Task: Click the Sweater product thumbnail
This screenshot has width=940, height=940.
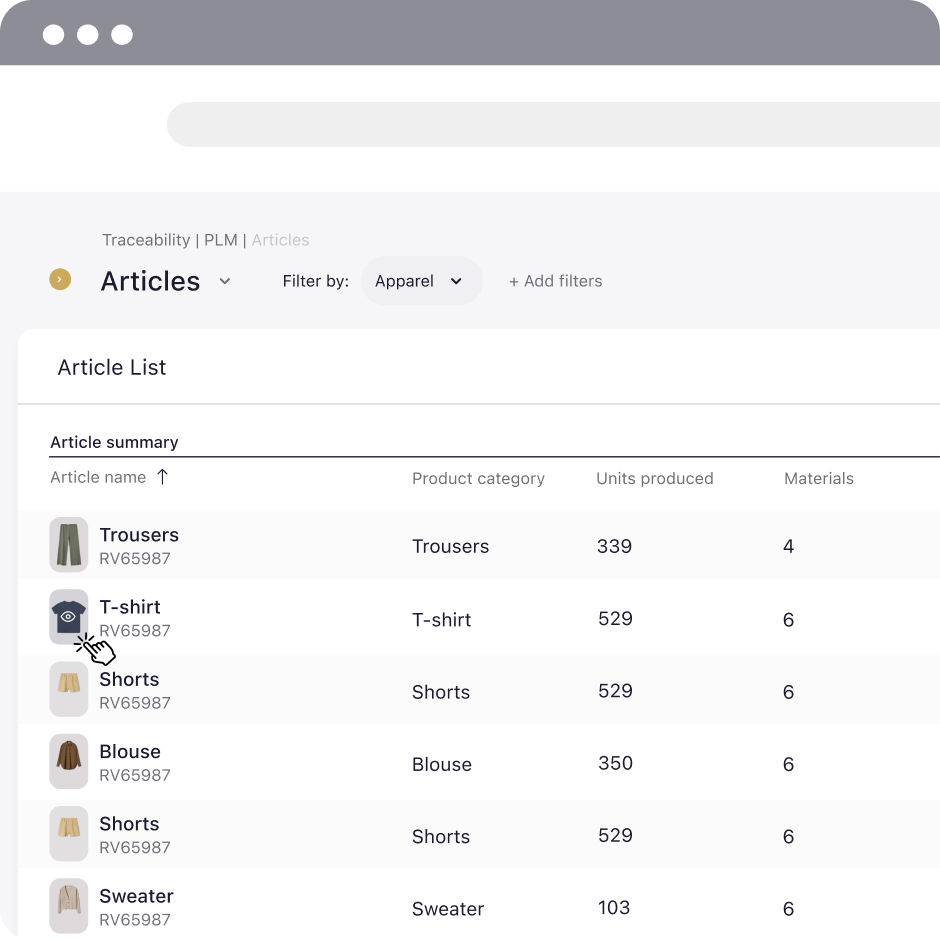Action: tap(68, 906)
